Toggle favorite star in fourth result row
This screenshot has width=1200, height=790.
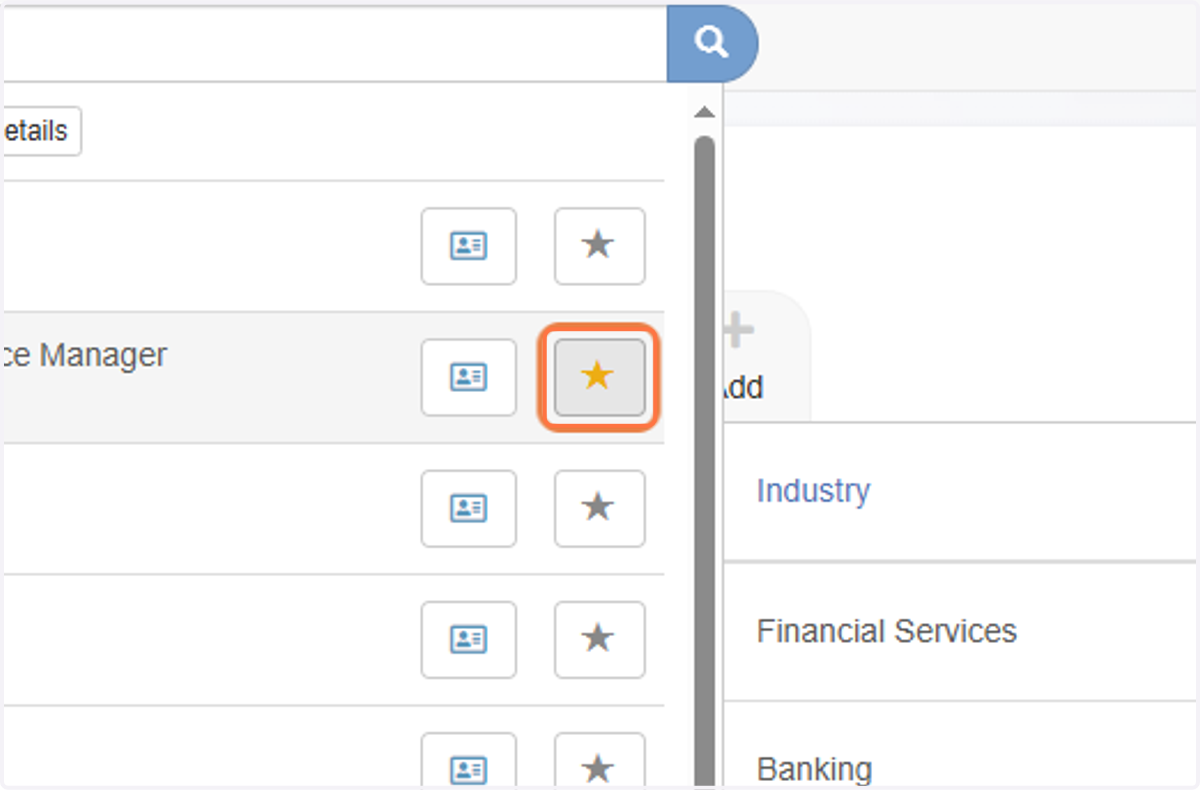[x=599, y=639]
